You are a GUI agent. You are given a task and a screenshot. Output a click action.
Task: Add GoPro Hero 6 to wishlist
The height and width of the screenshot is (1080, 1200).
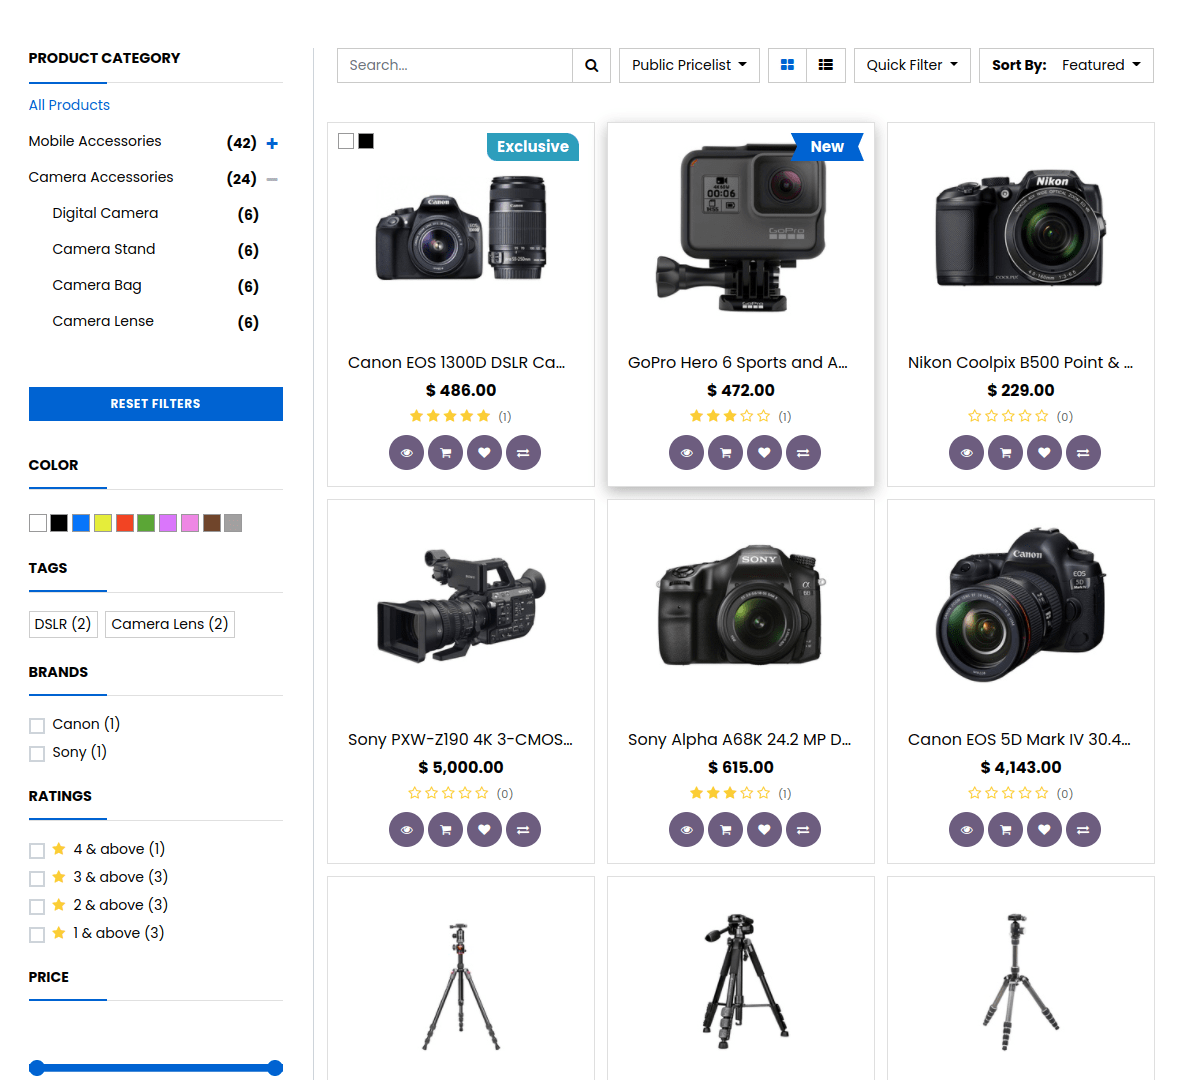pos(764,452)
